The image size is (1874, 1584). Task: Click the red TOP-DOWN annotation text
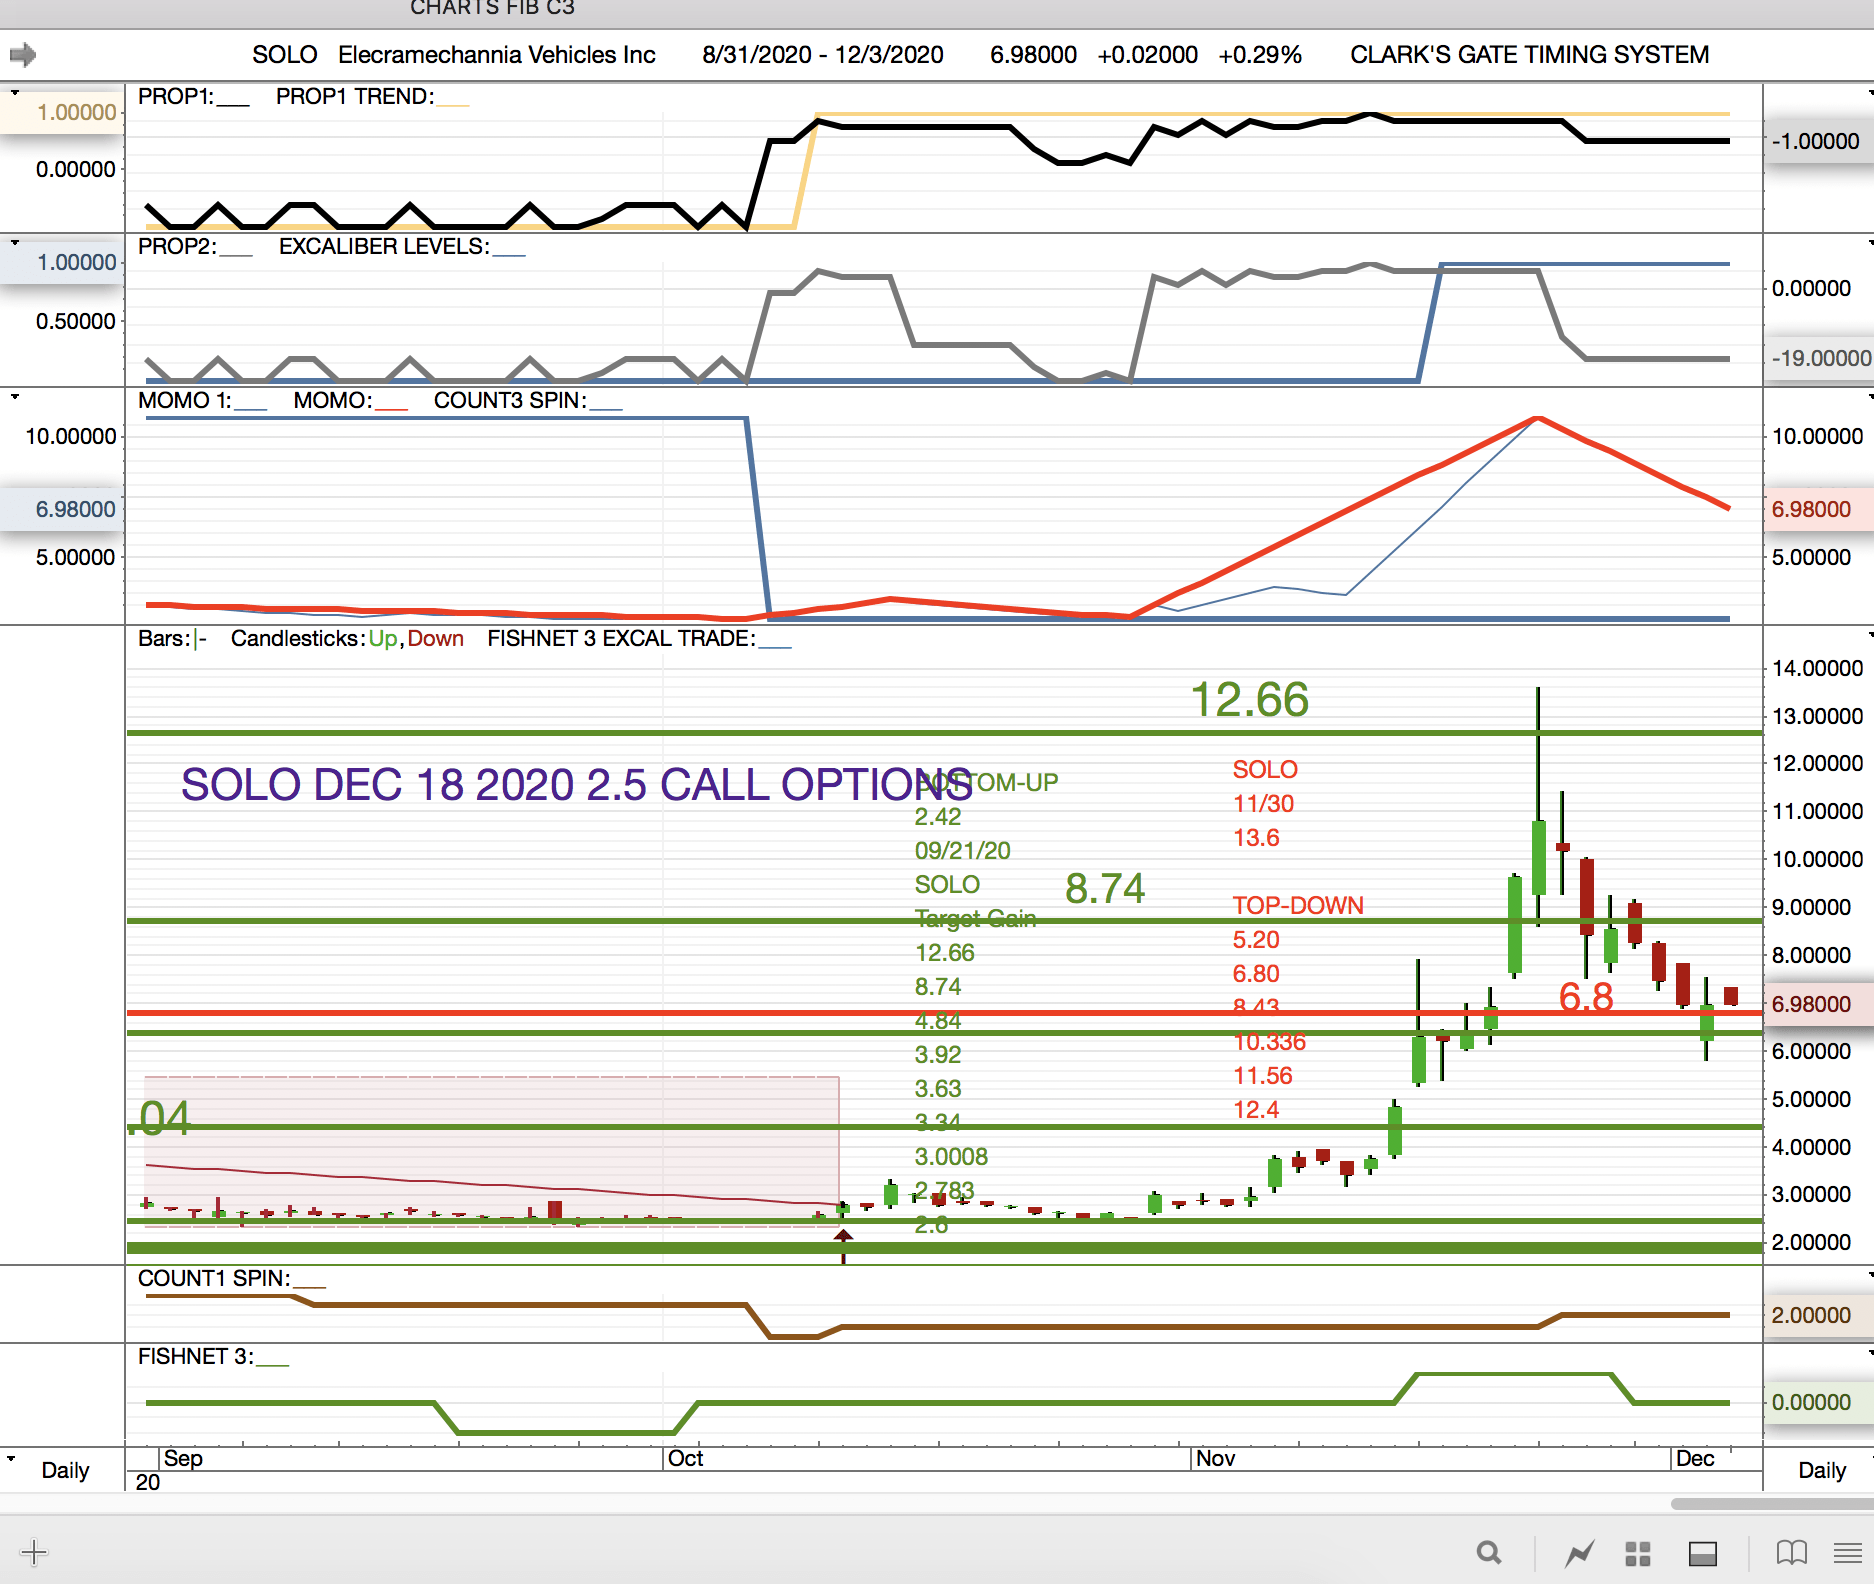tap(1298, 905)
